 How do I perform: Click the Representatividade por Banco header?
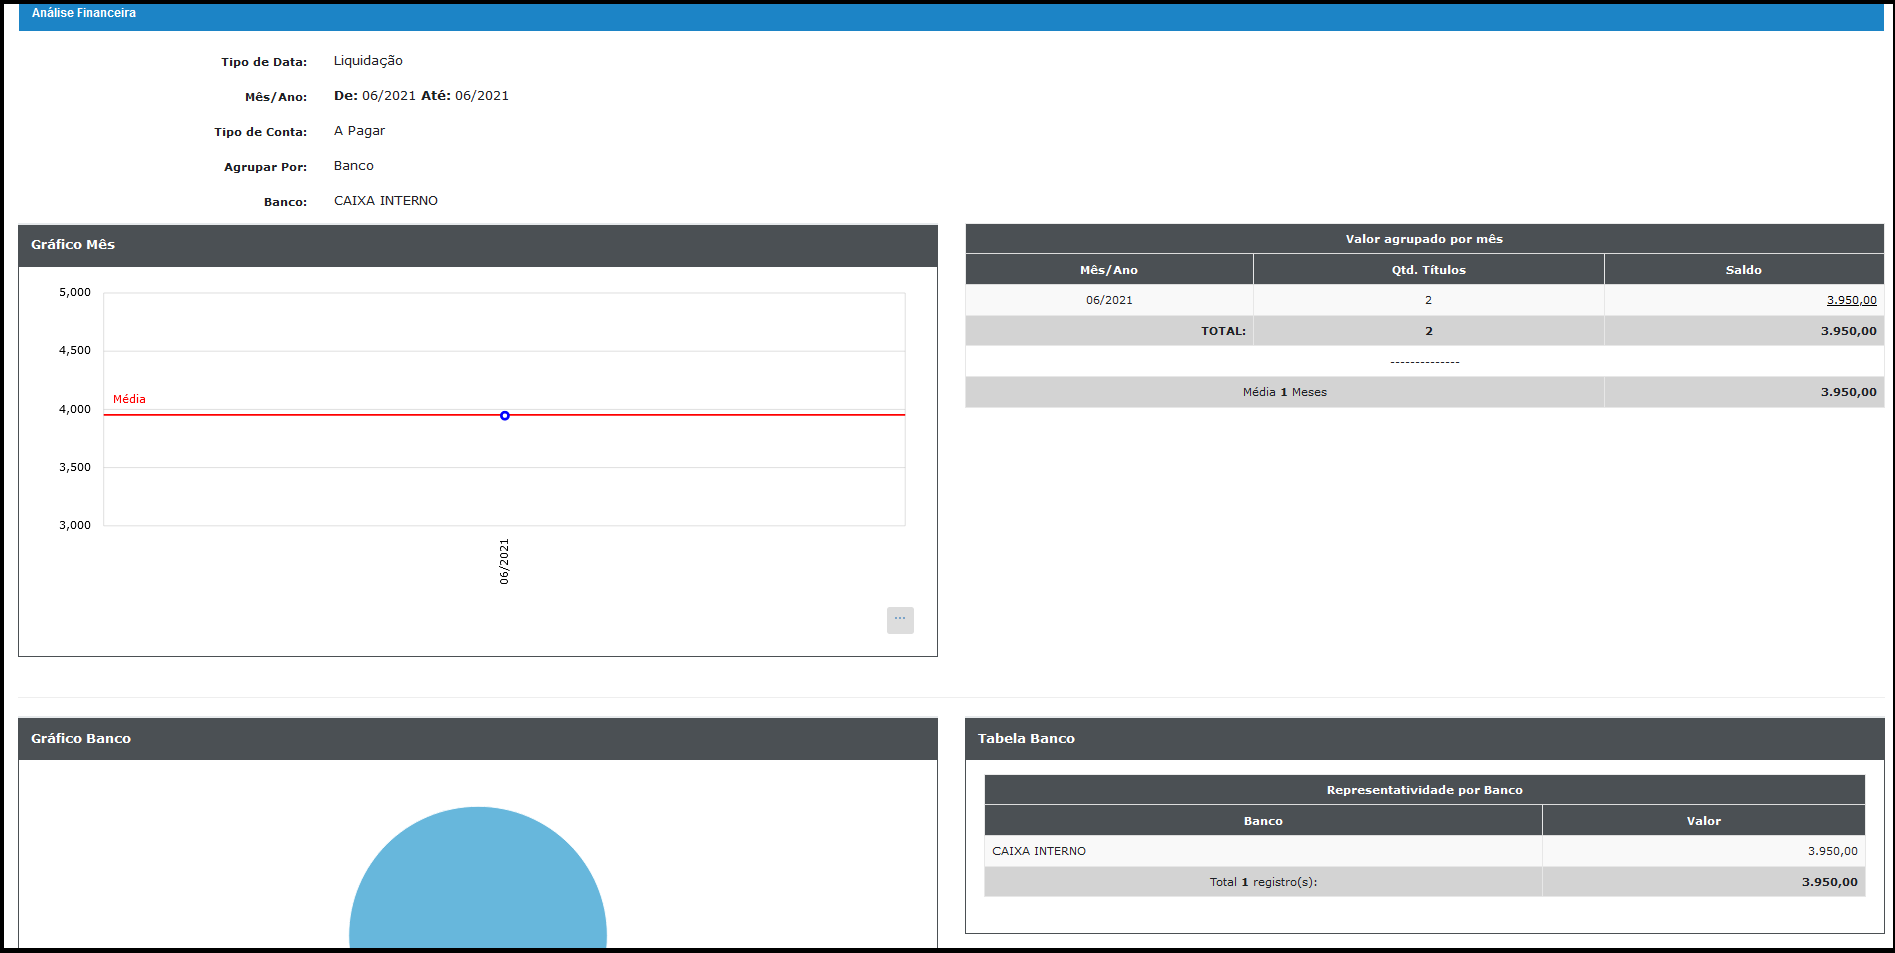click(1424, 790)
